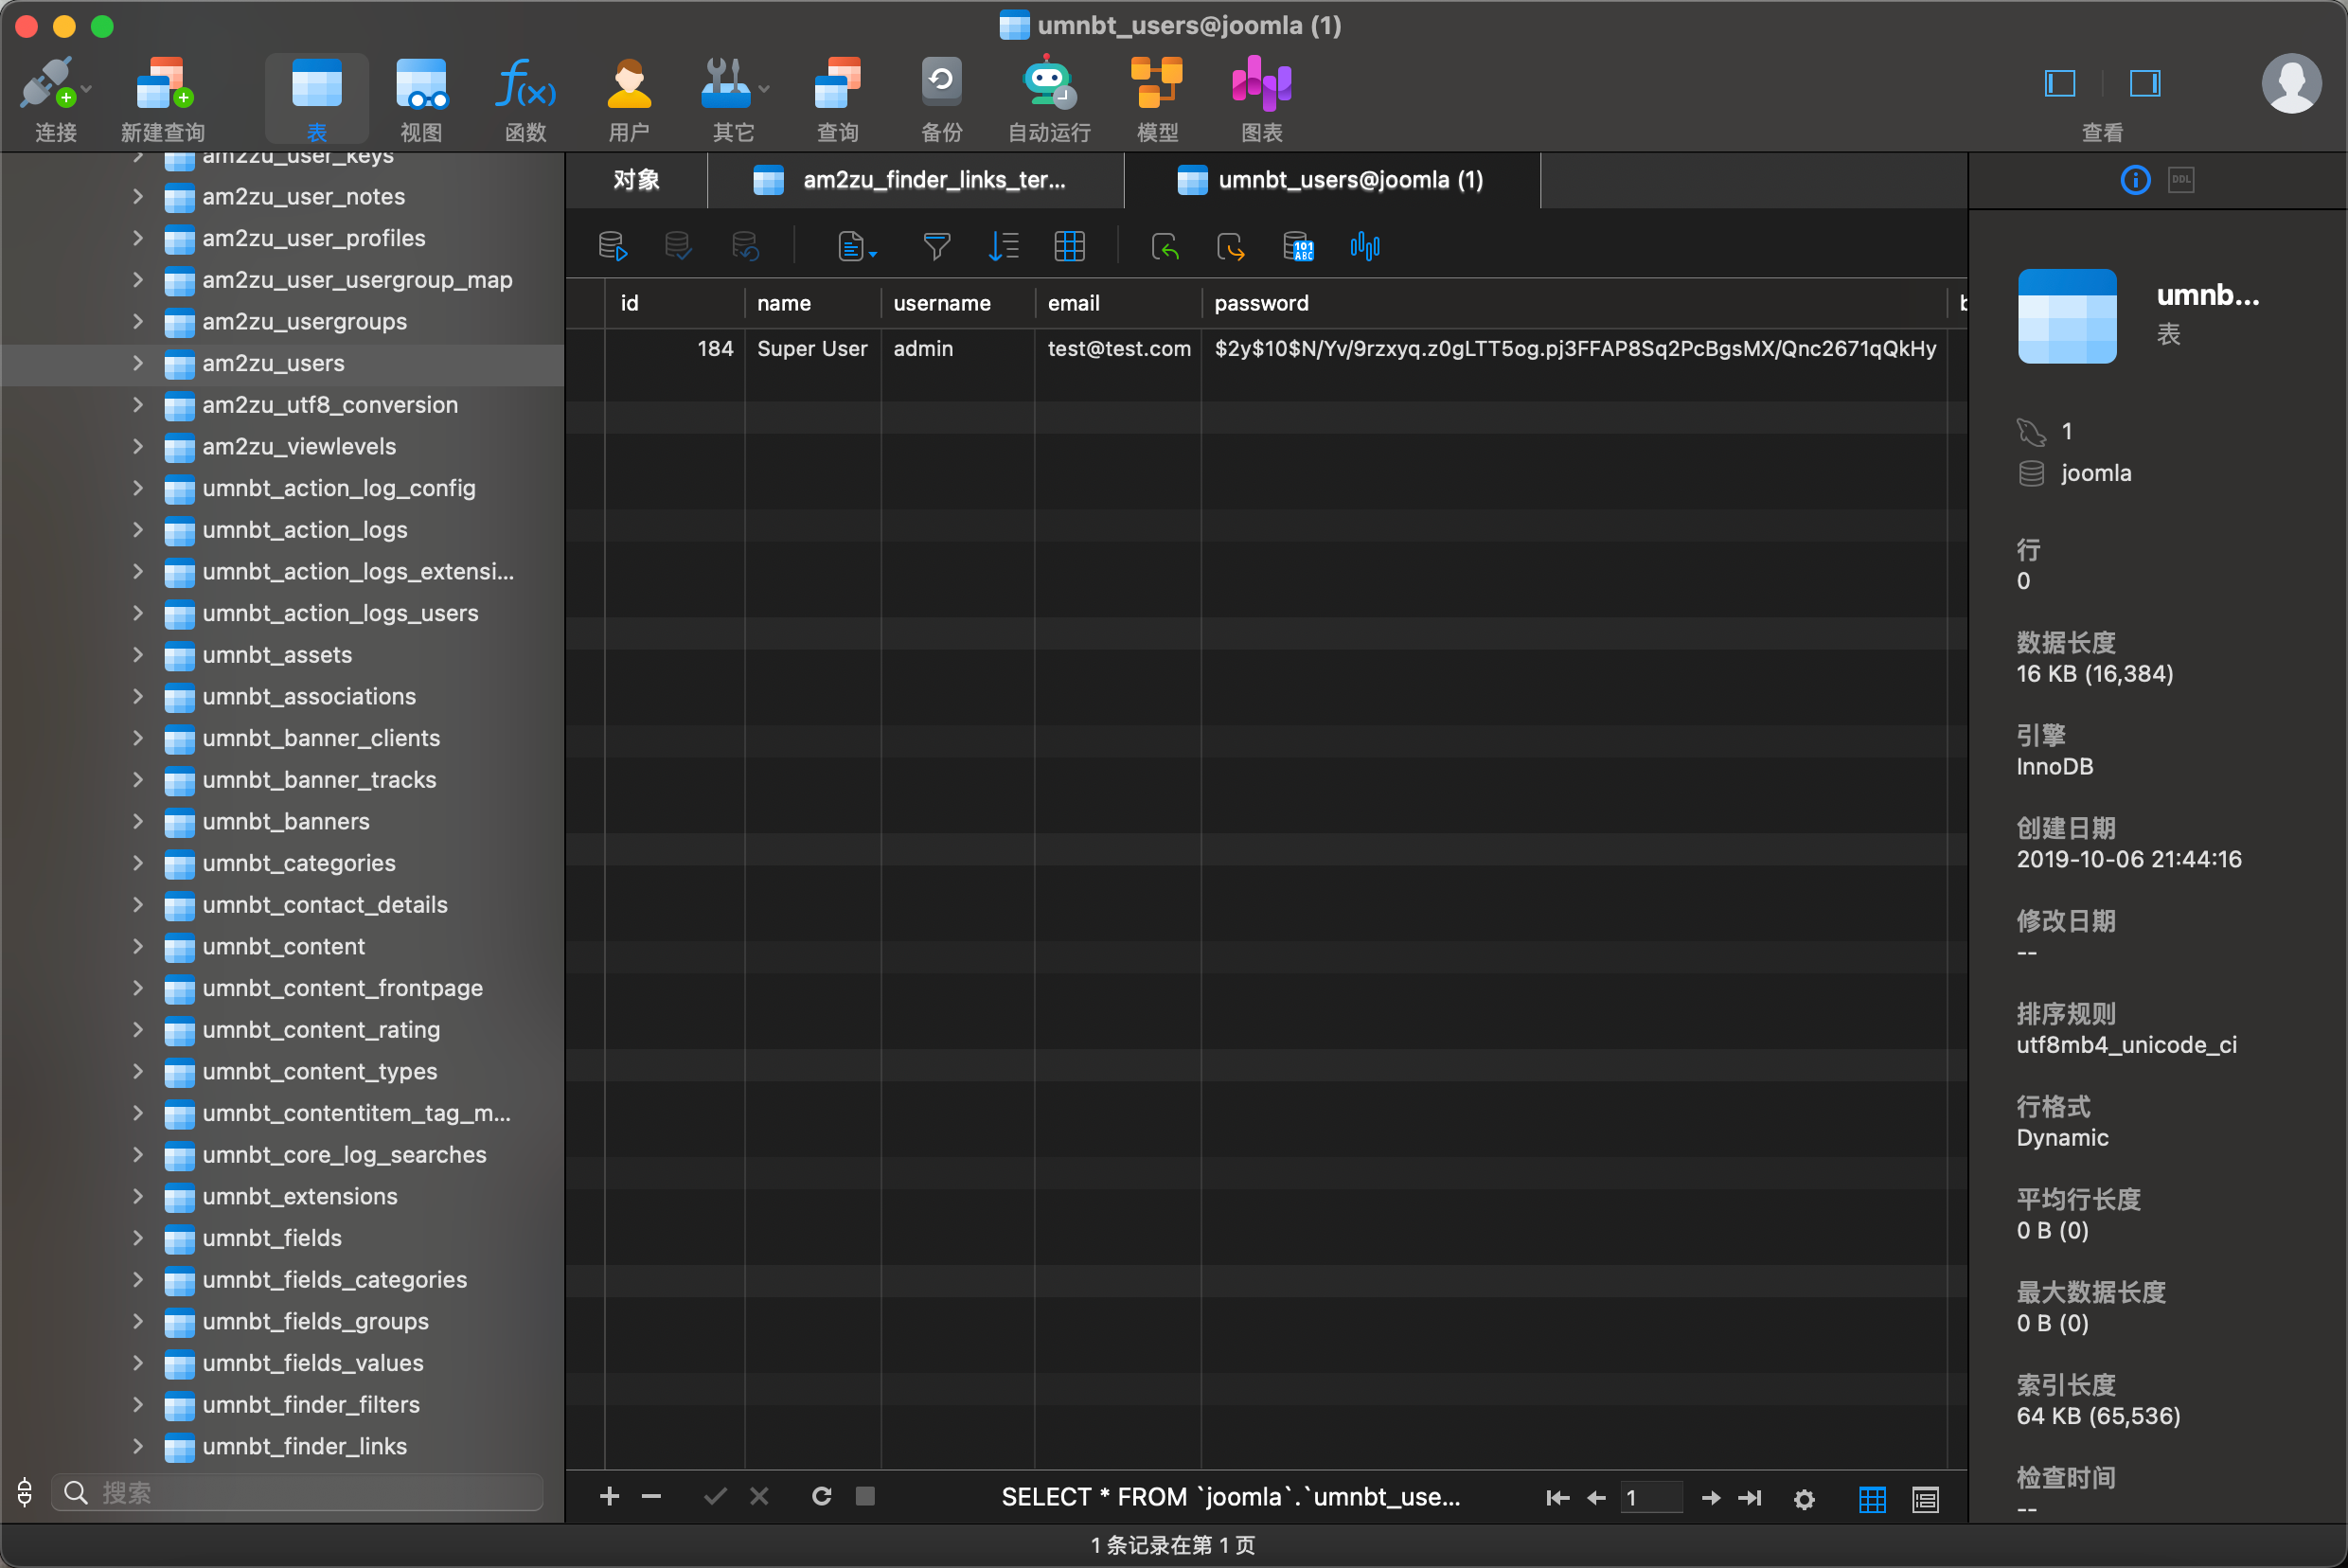Open the text/memo viewer dropdown icon

tap(856, 246)
